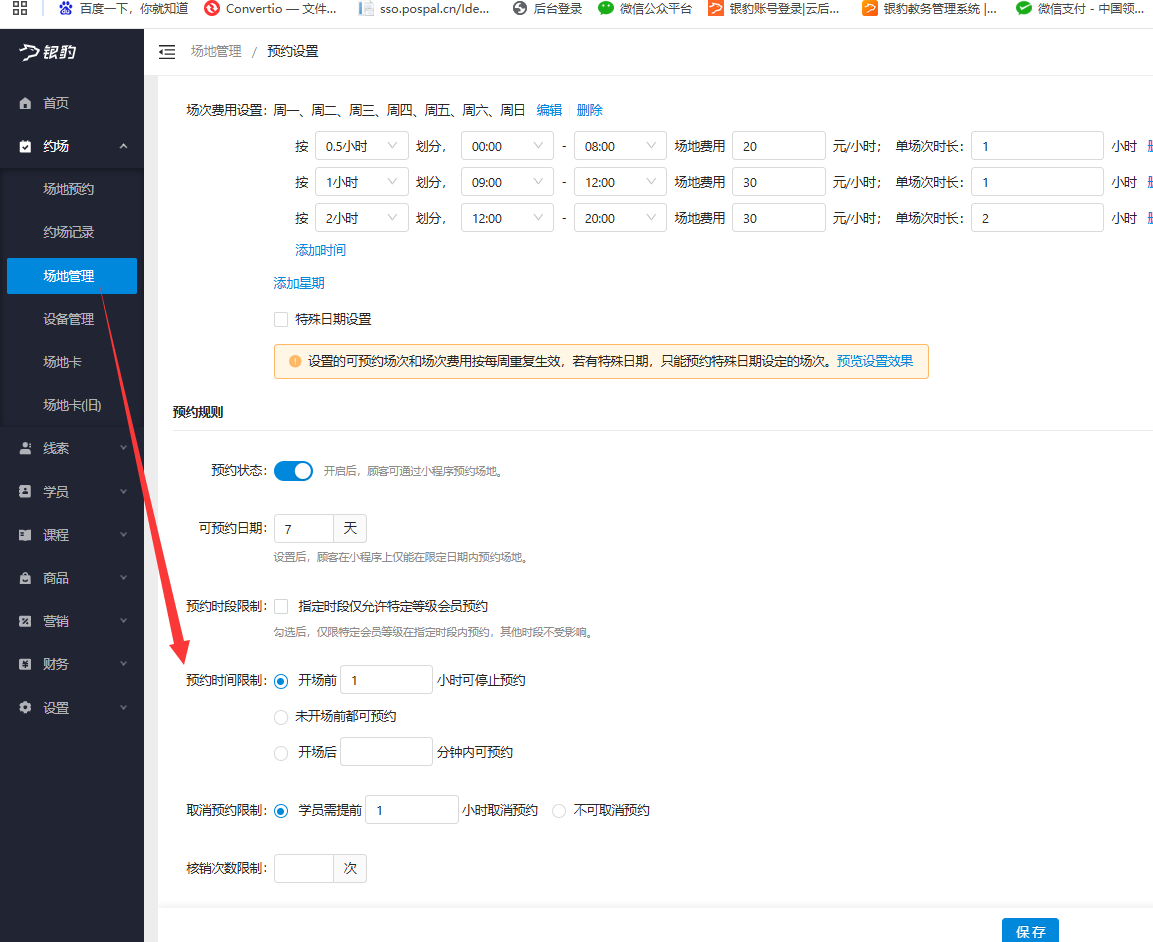Click the 财务 finance icon in sidebar
Image resolution: width=1153 pixels, height=942 pixels.
tap(26, 664)
